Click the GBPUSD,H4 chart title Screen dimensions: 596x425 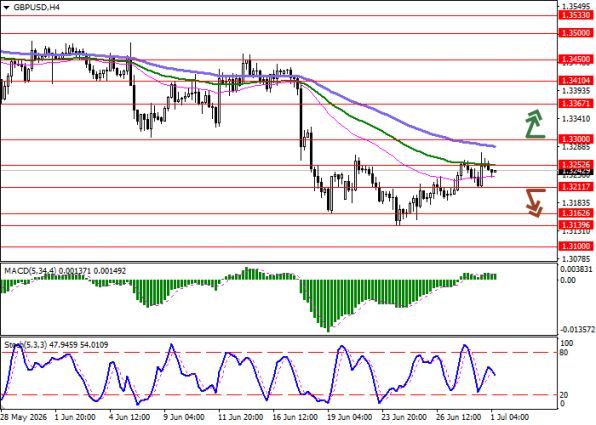(x=36, y=7)
